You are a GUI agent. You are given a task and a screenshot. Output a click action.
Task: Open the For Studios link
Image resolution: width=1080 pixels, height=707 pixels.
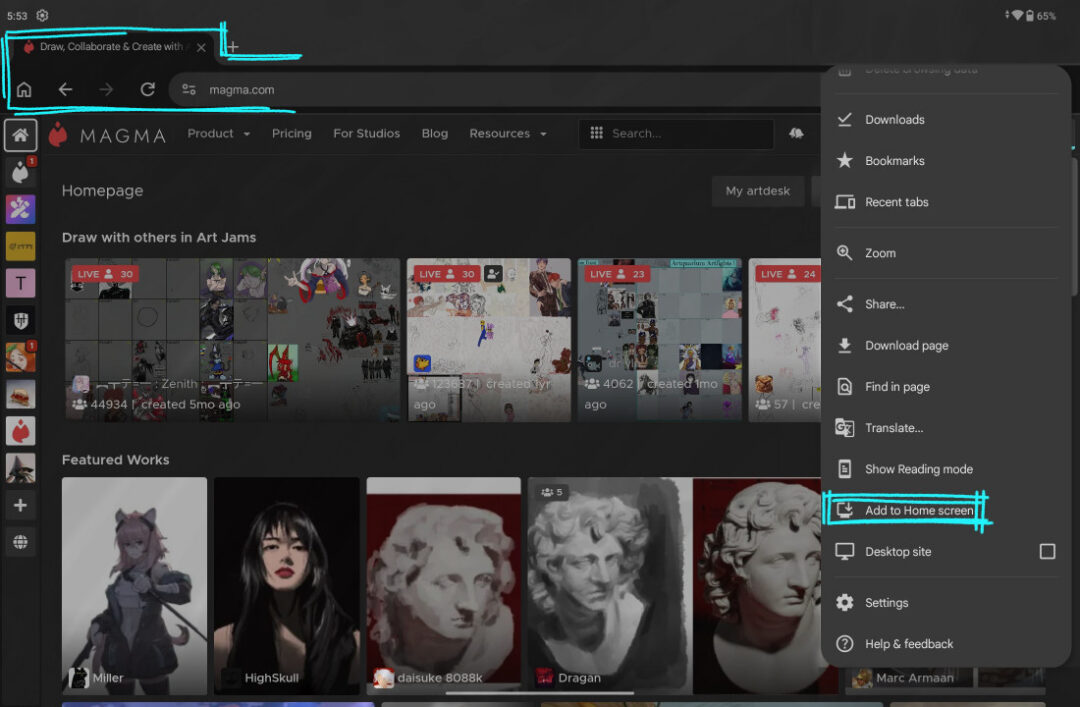pyautogui.click(x=366, y=134)
